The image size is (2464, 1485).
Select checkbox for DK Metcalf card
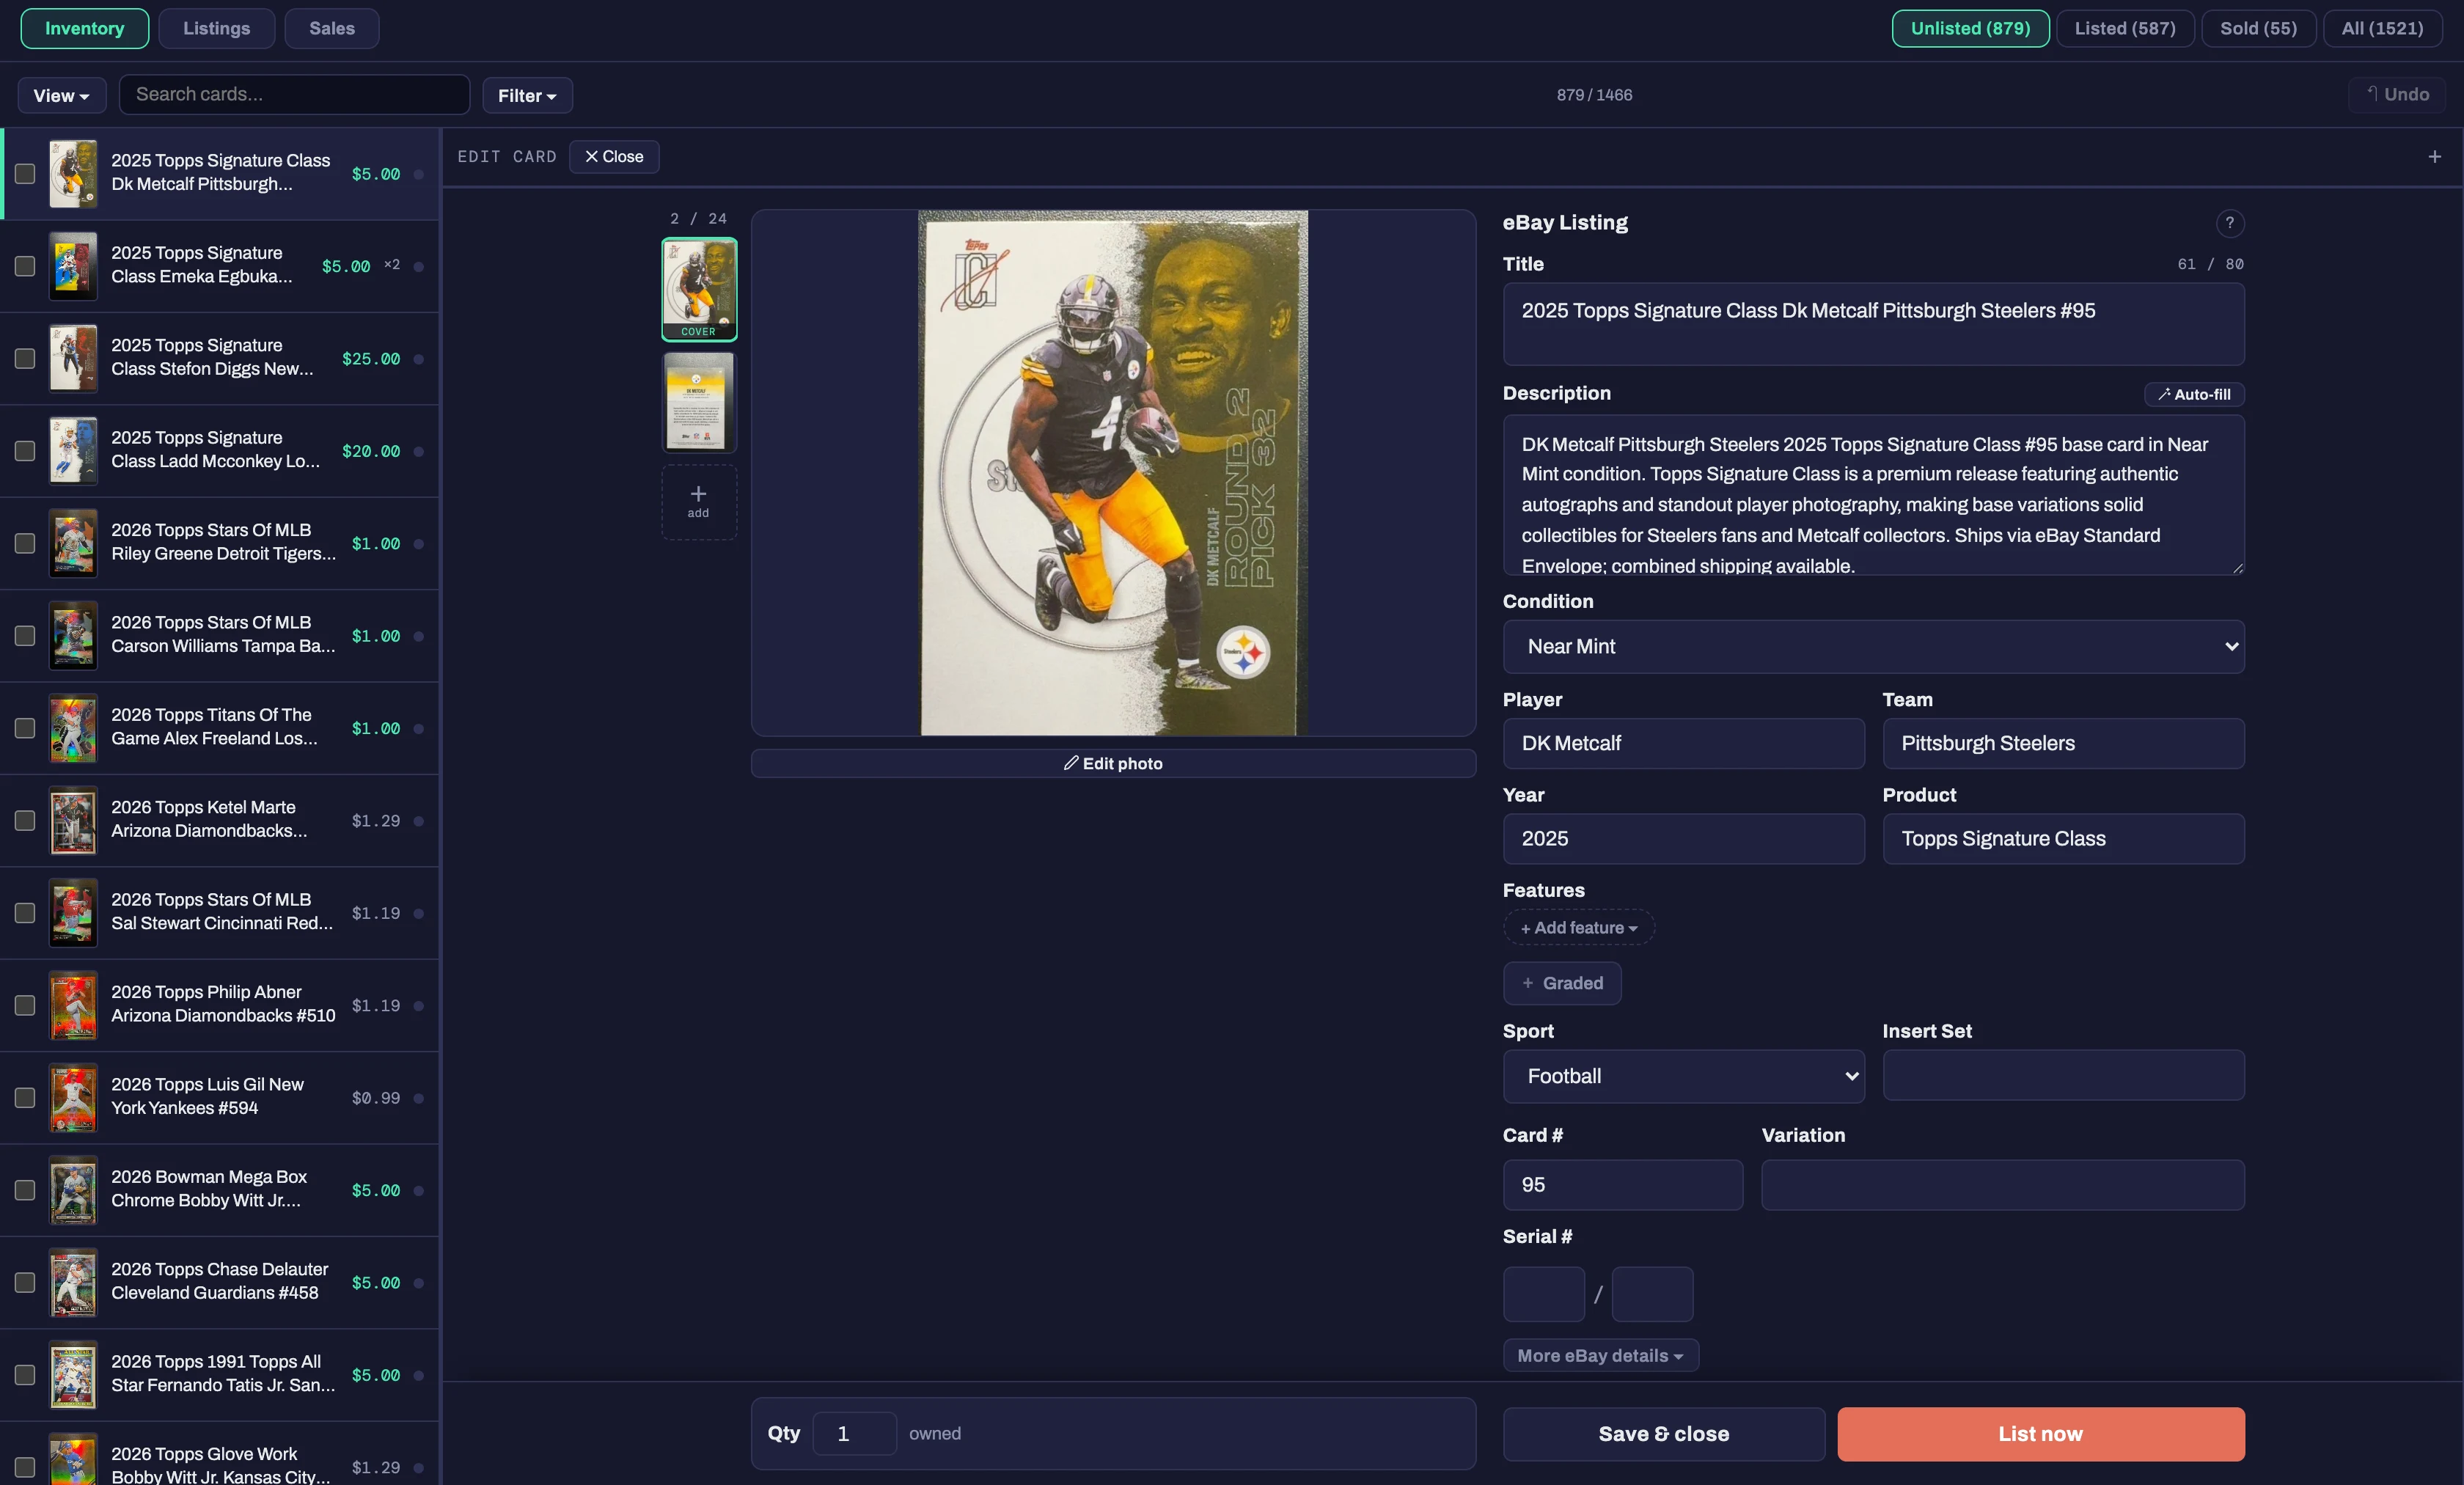(x=25, y=174)
